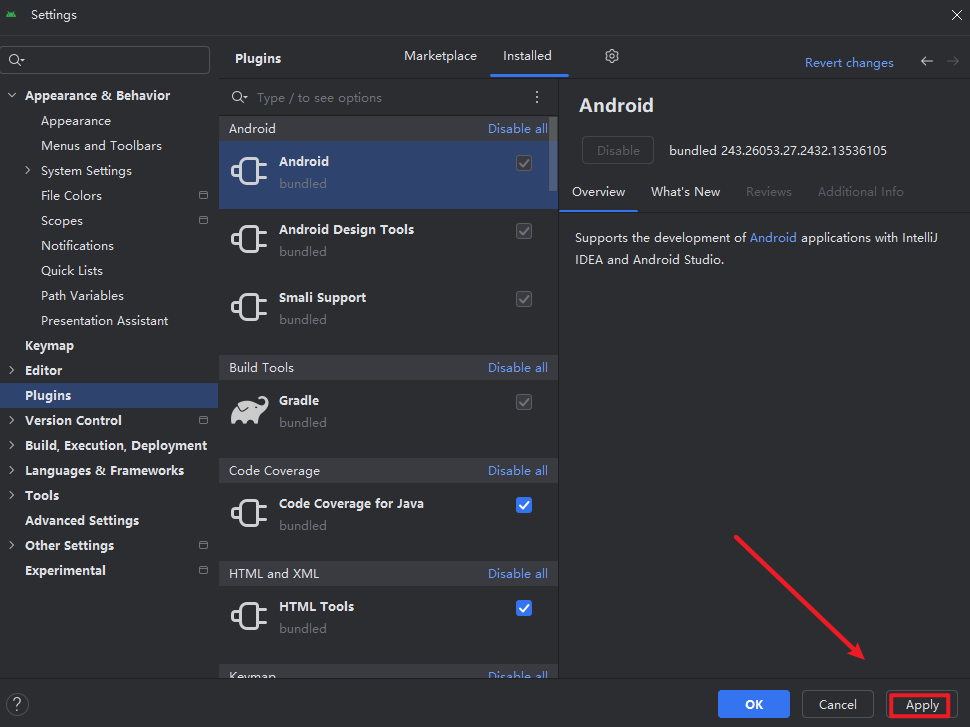This screenshot has width=970, height=727.
Task: Uncheck the Code Coverage for Java checkbox
Action: [x=524, y=505]
